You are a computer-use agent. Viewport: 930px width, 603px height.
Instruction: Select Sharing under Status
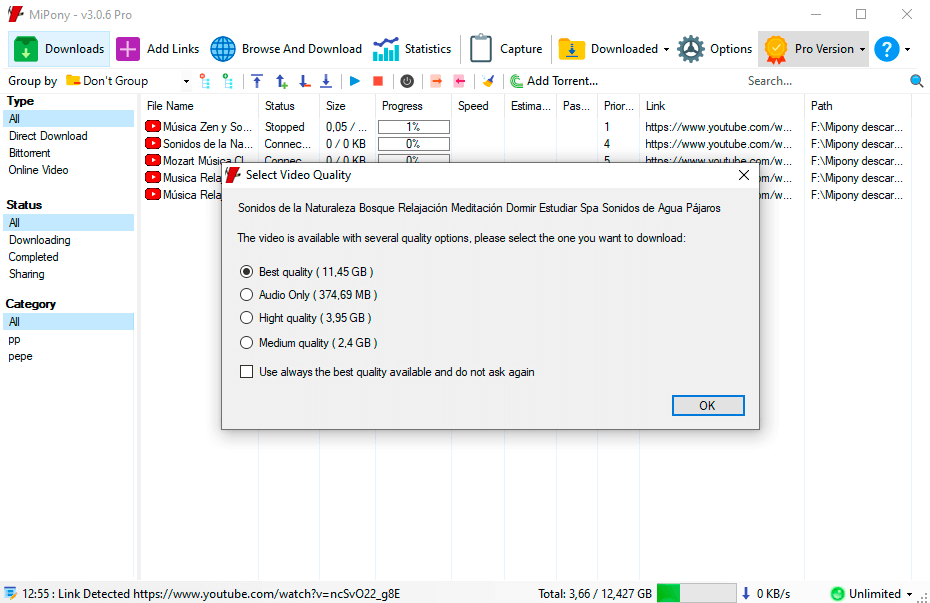click(27, 274)
